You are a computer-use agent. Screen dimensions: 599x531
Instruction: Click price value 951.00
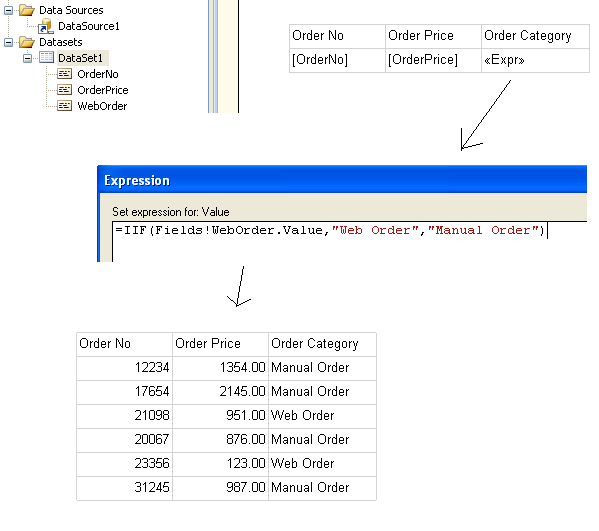pyautogui.click(x=246, y=416)
